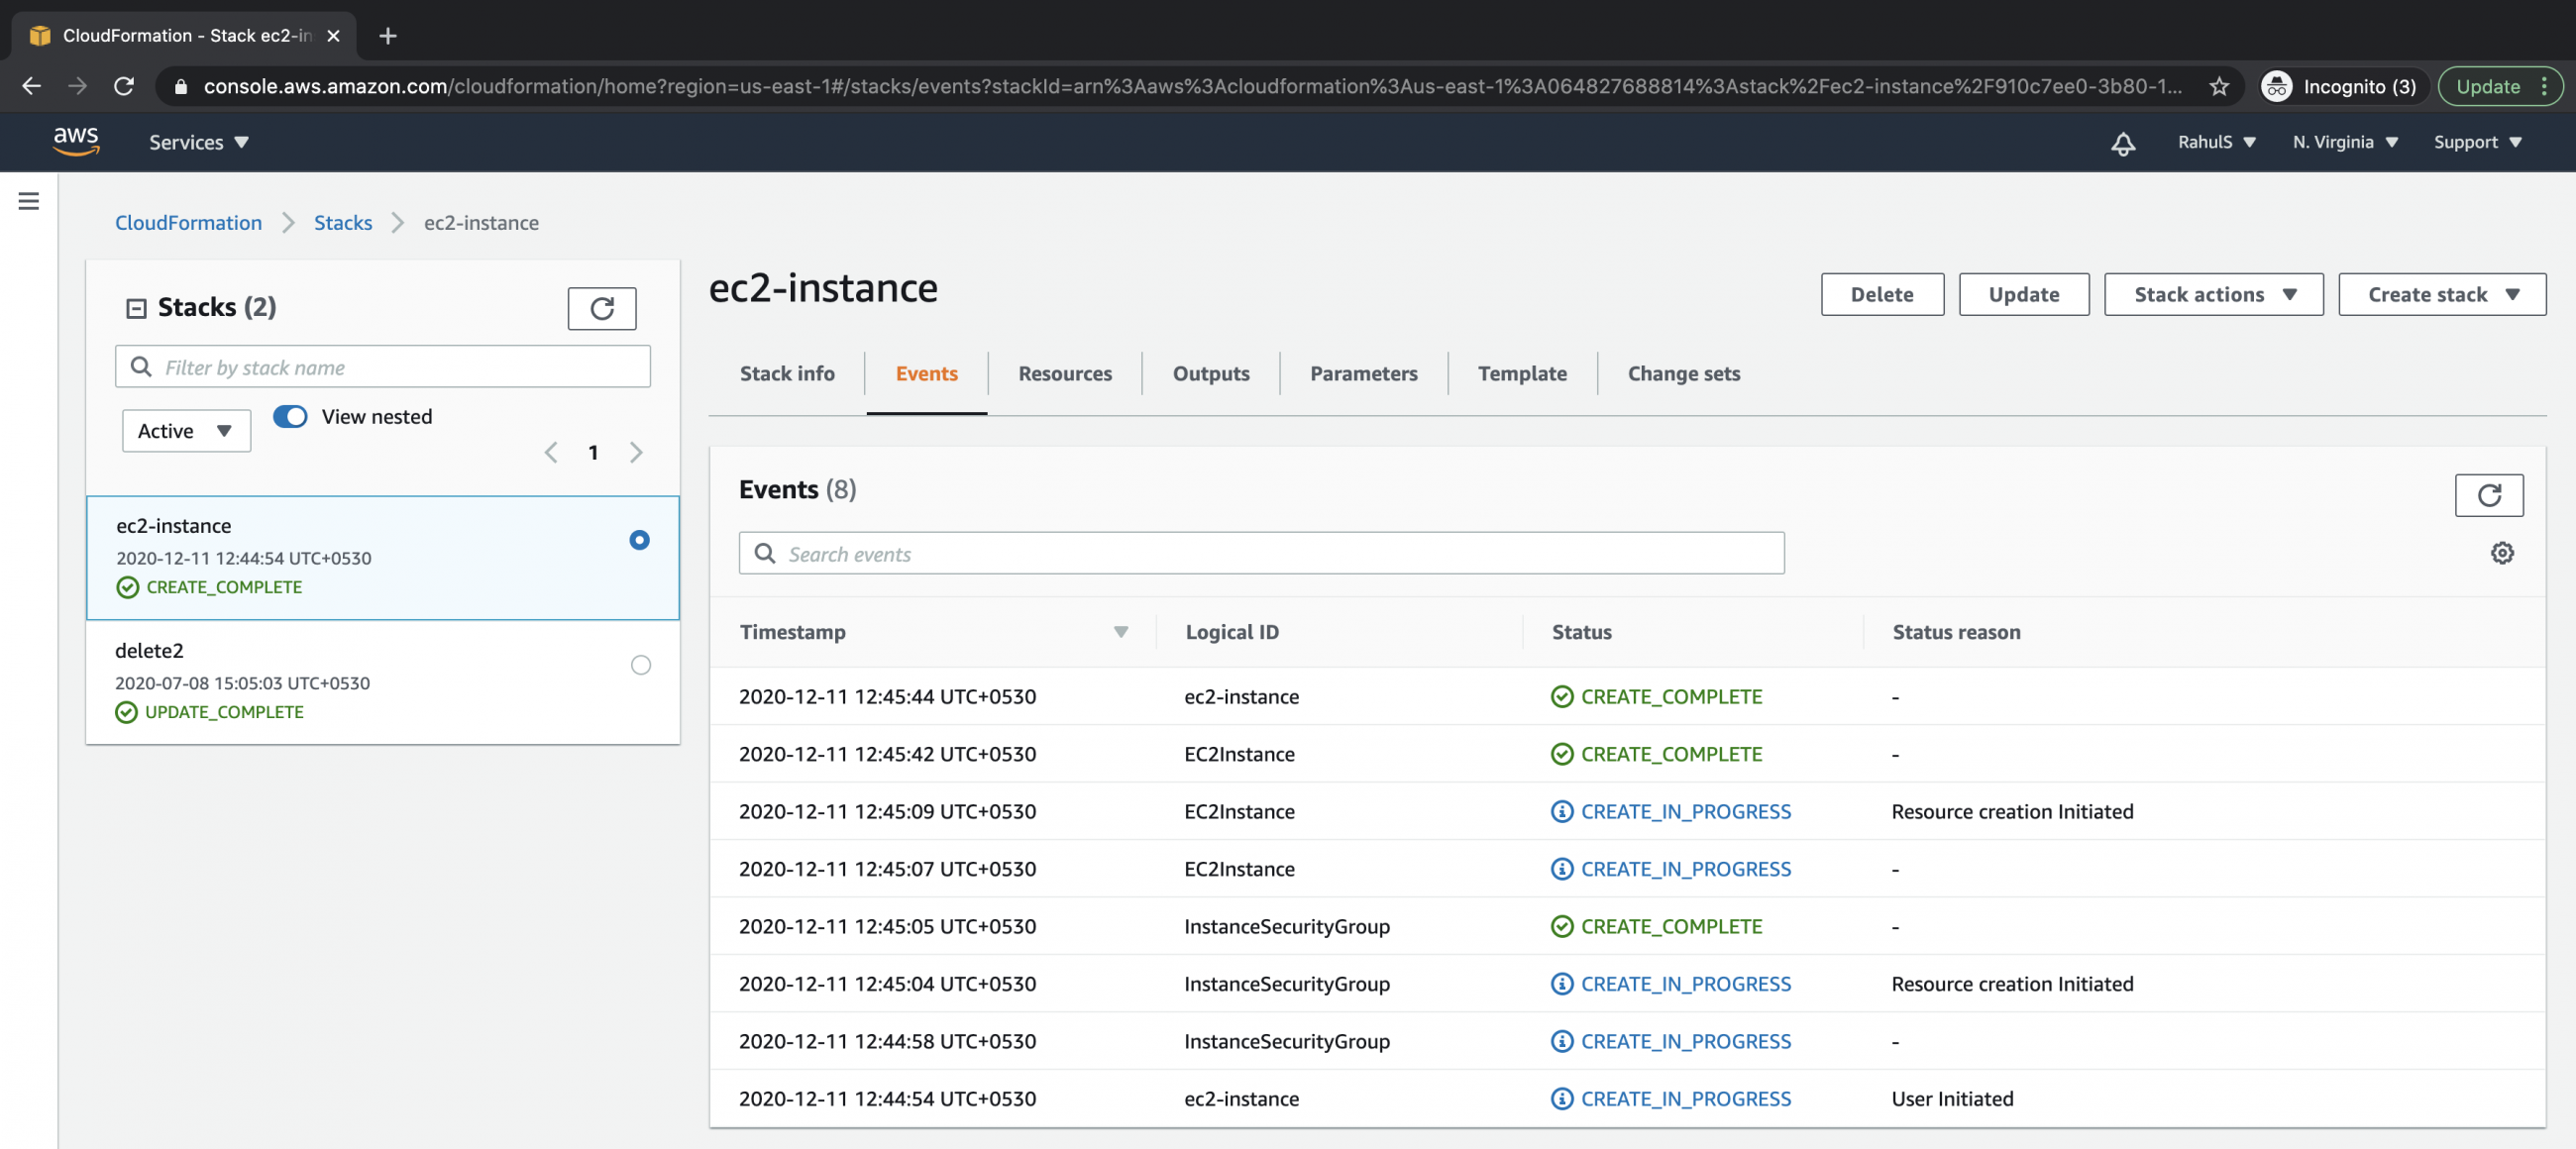Go to next stacks page
This screenshot has width=2576, height=1149.
point(636,452)
